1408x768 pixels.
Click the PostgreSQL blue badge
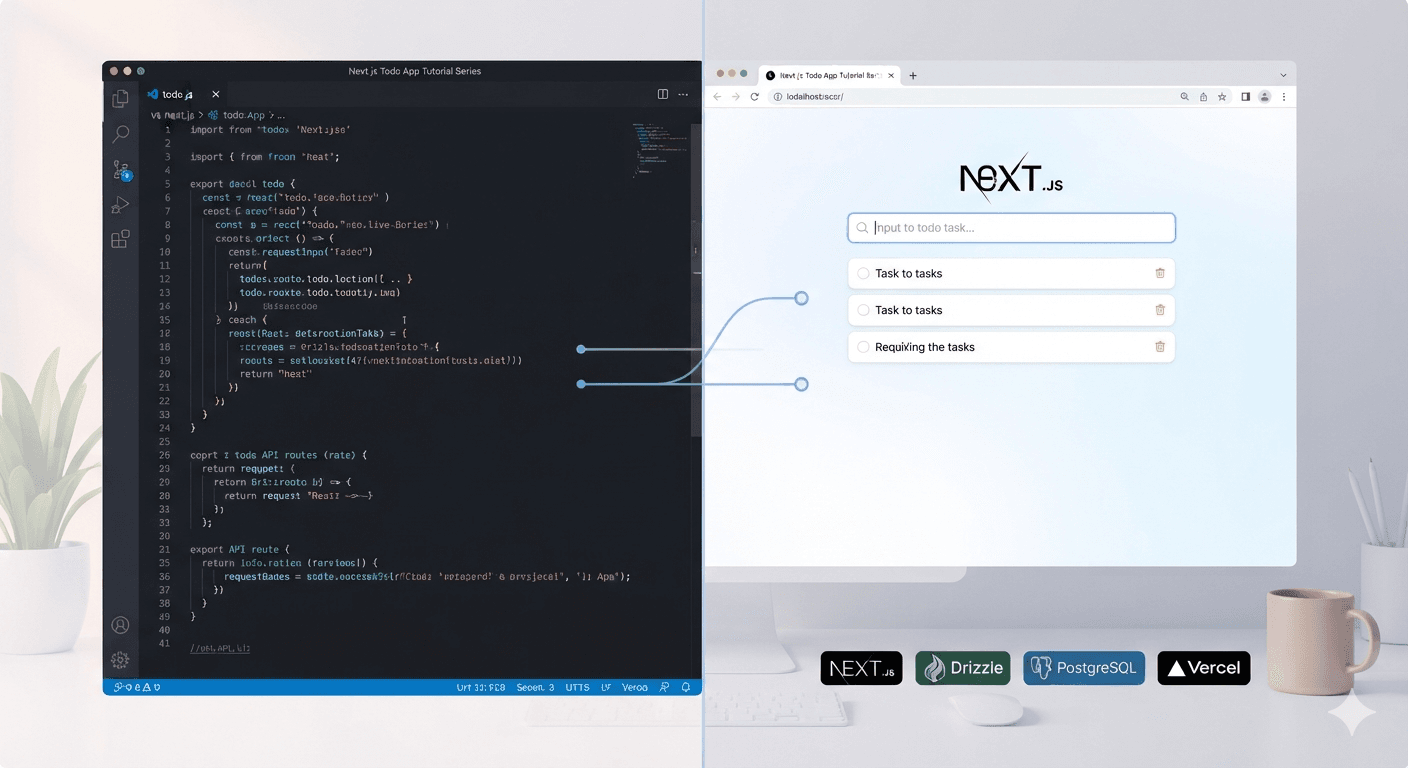[x=1084, y=668]
